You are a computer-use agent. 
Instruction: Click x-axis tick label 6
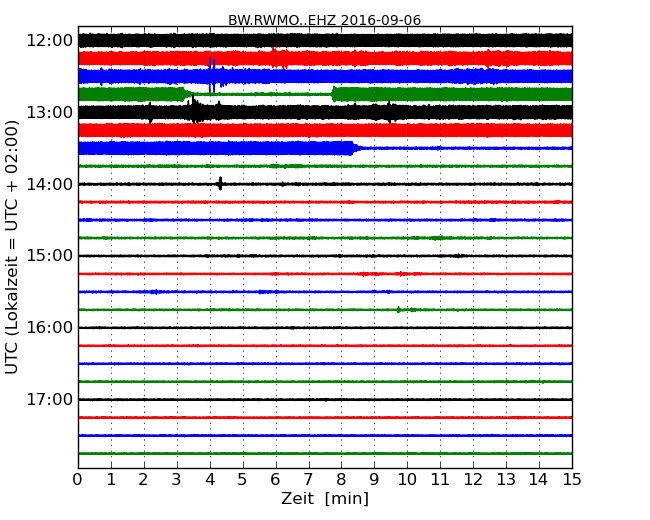275,480
